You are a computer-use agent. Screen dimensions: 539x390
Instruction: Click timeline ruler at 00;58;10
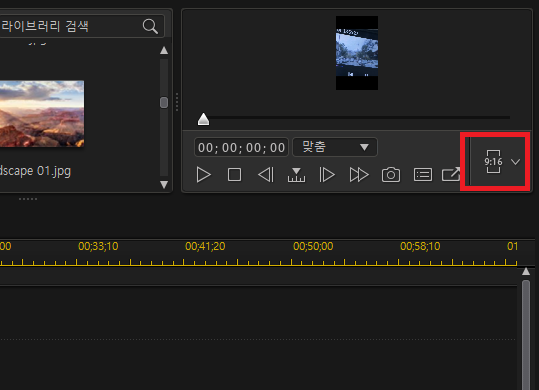[420, 246]
